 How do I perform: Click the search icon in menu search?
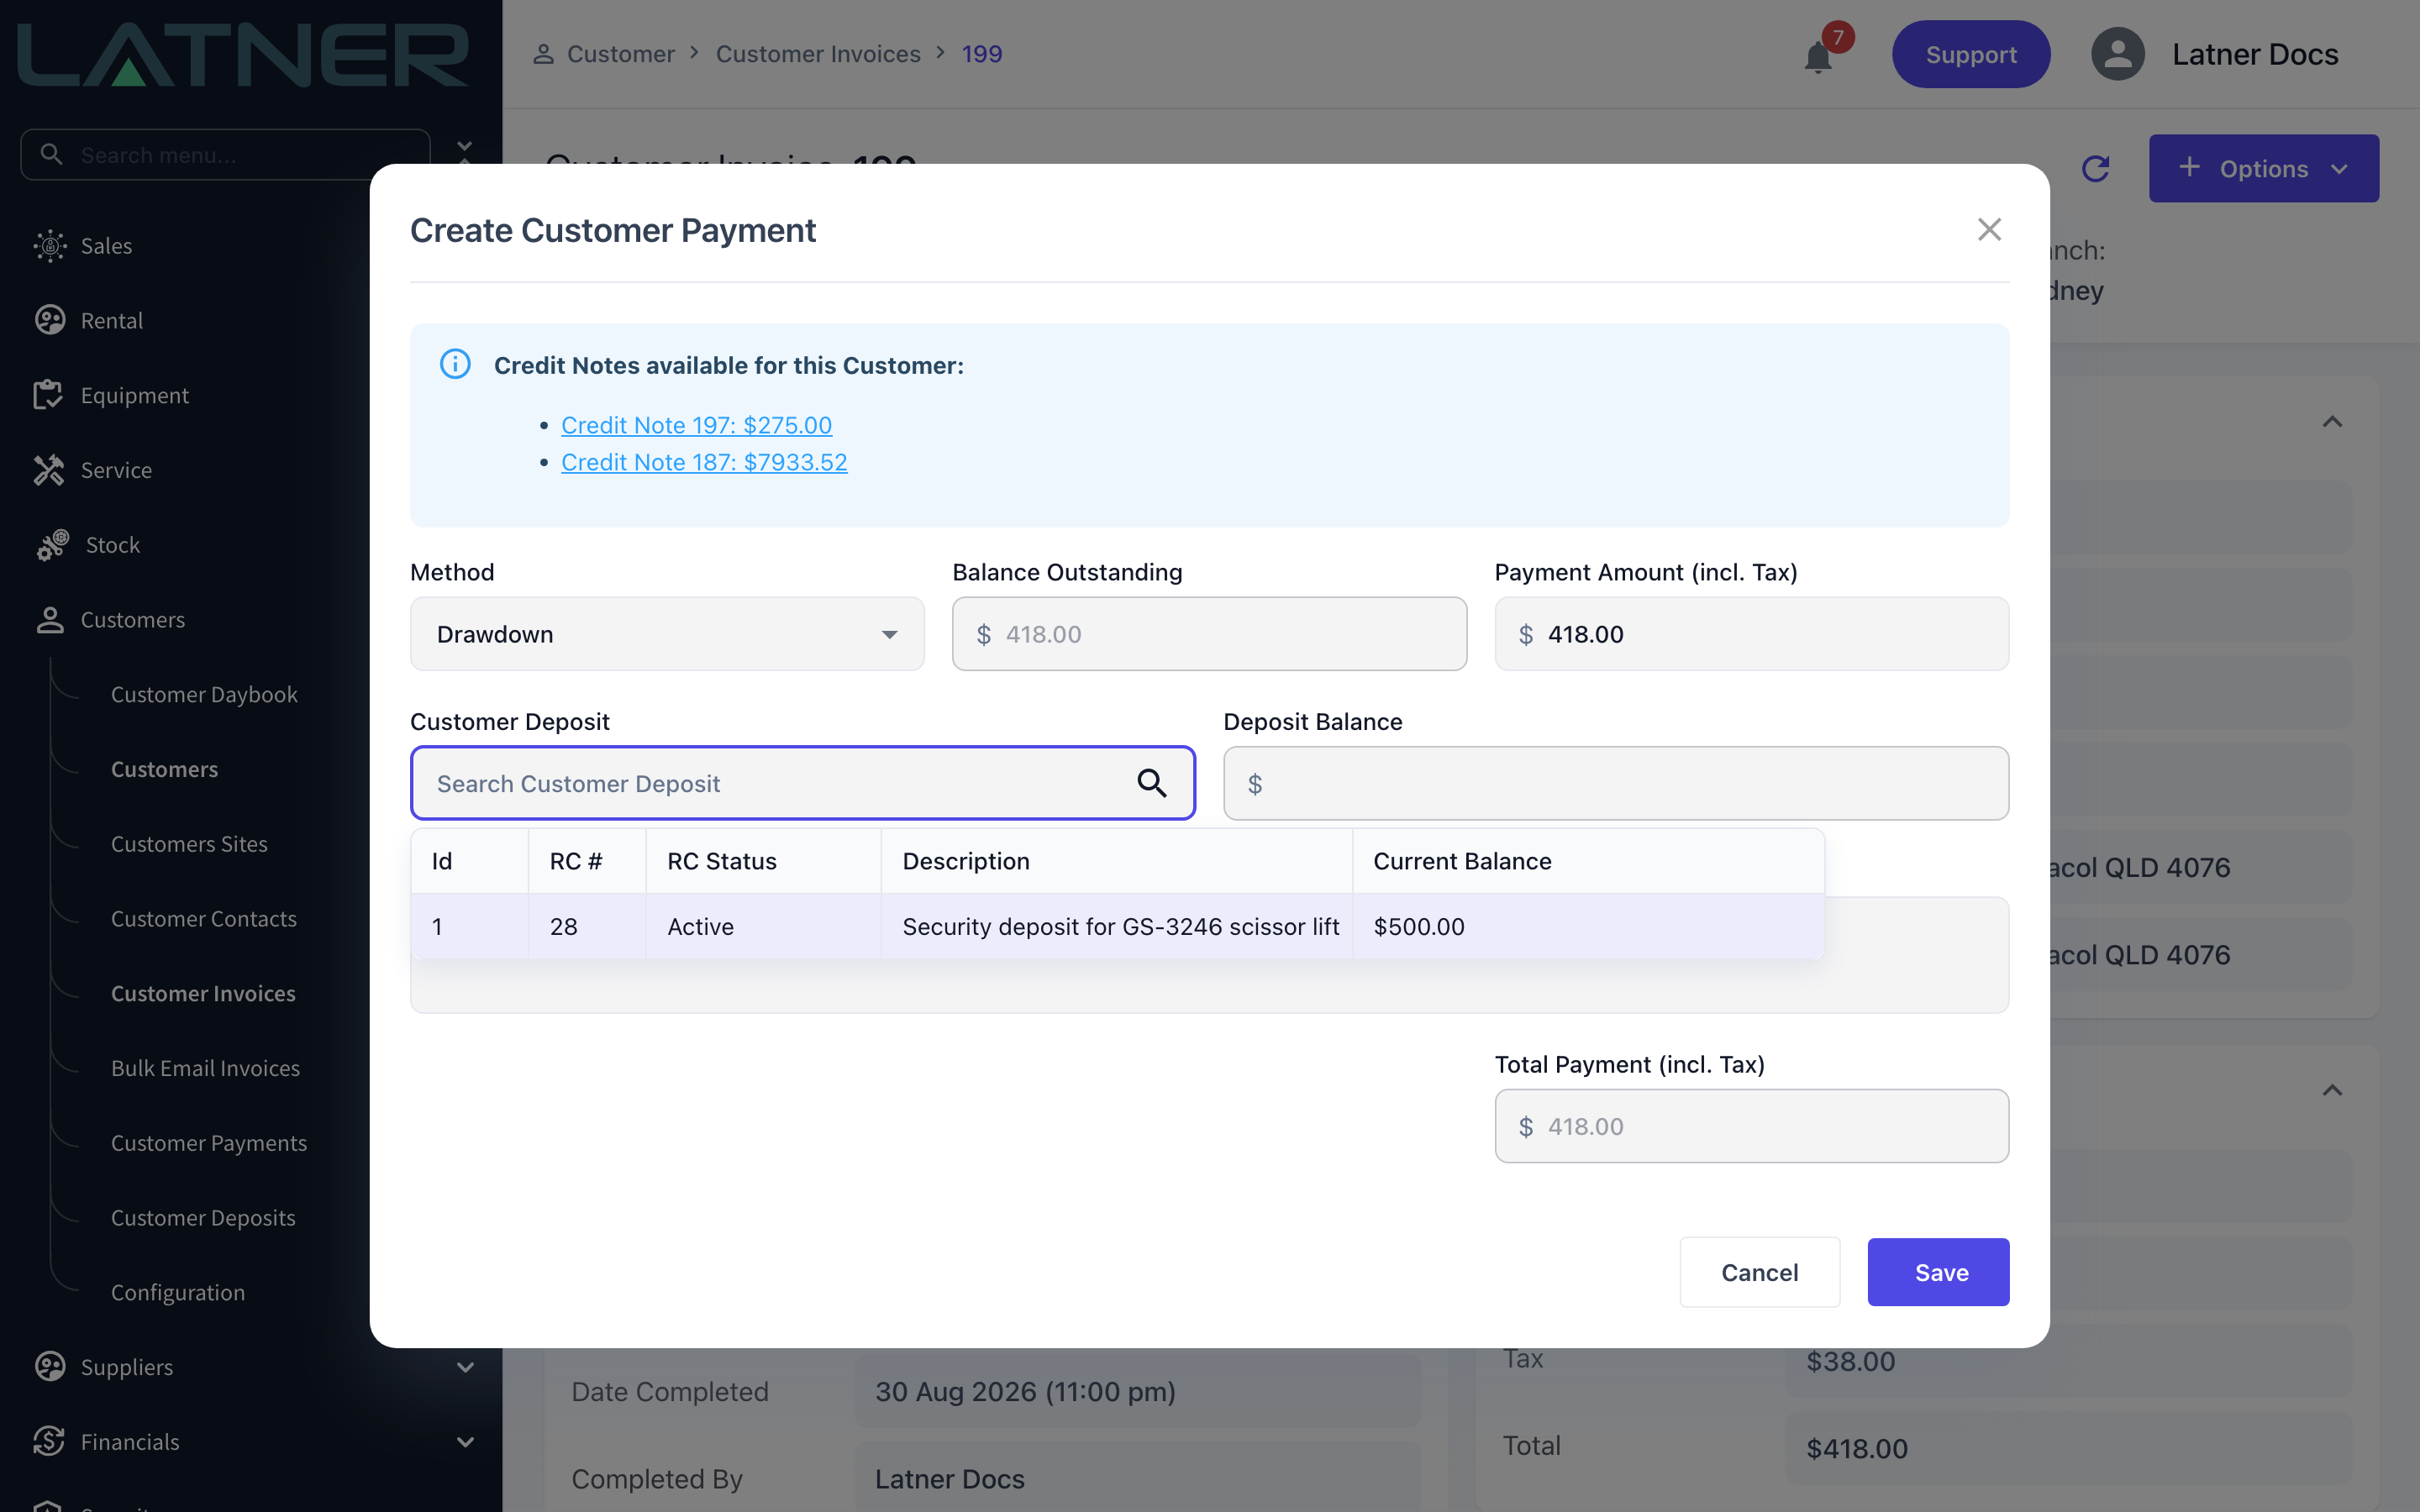(x=51, y=154)
